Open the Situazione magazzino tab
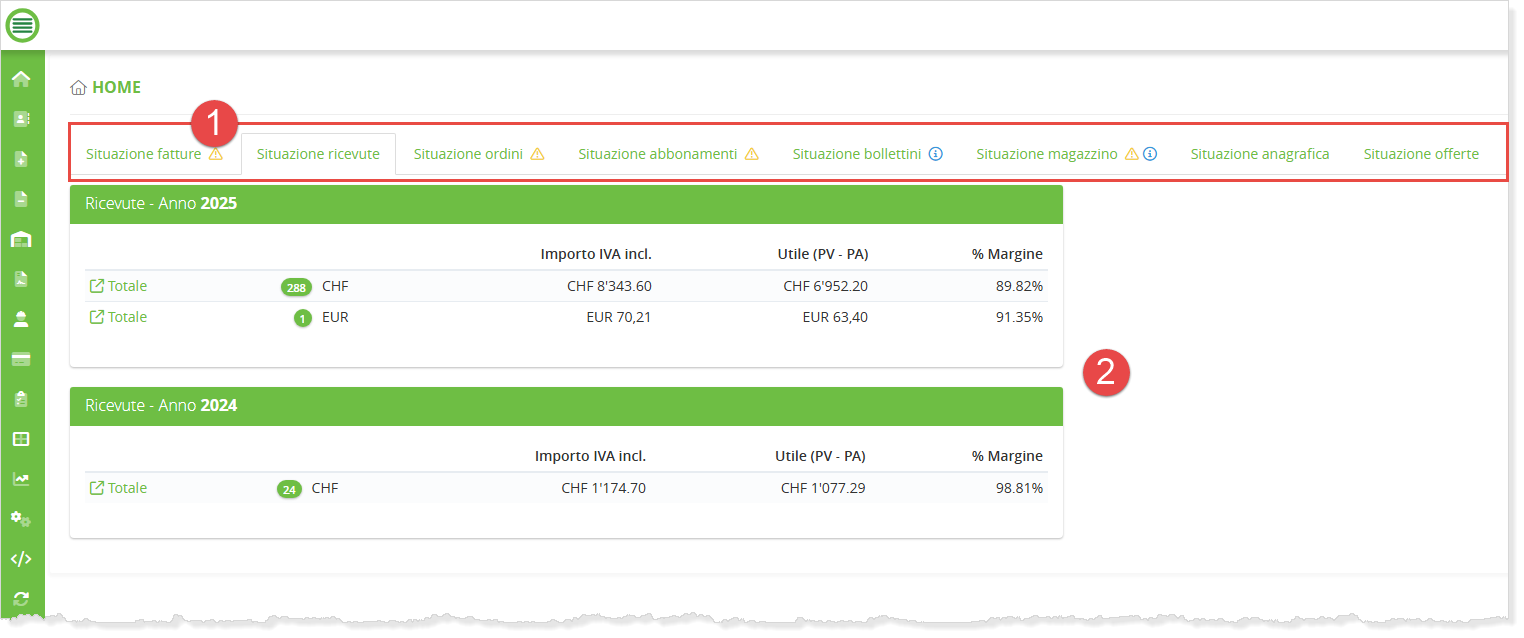This screenshot has height=638, width=1524. click(1047, 154)
